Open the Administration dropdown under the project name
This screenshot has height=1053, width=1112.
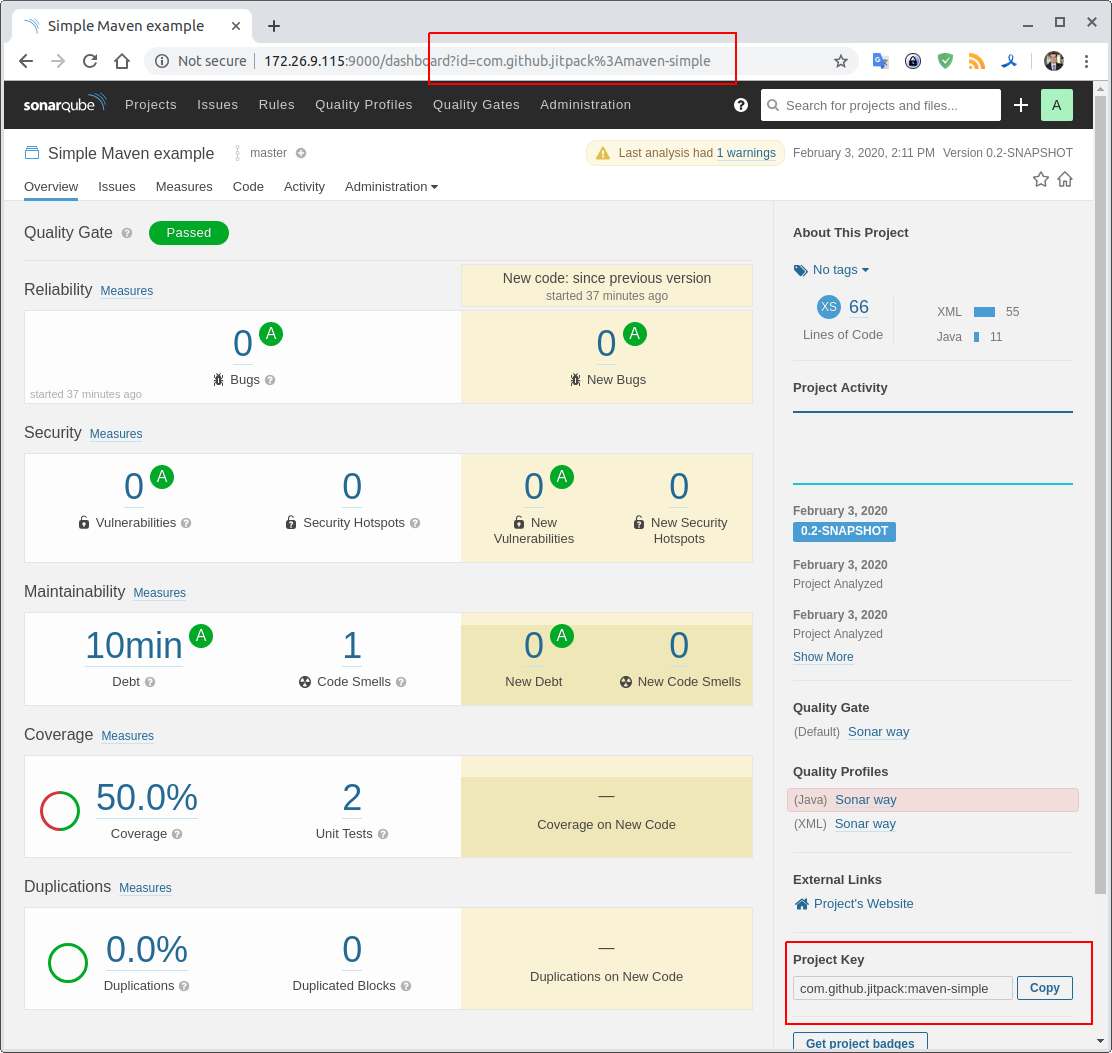[390, 186]
